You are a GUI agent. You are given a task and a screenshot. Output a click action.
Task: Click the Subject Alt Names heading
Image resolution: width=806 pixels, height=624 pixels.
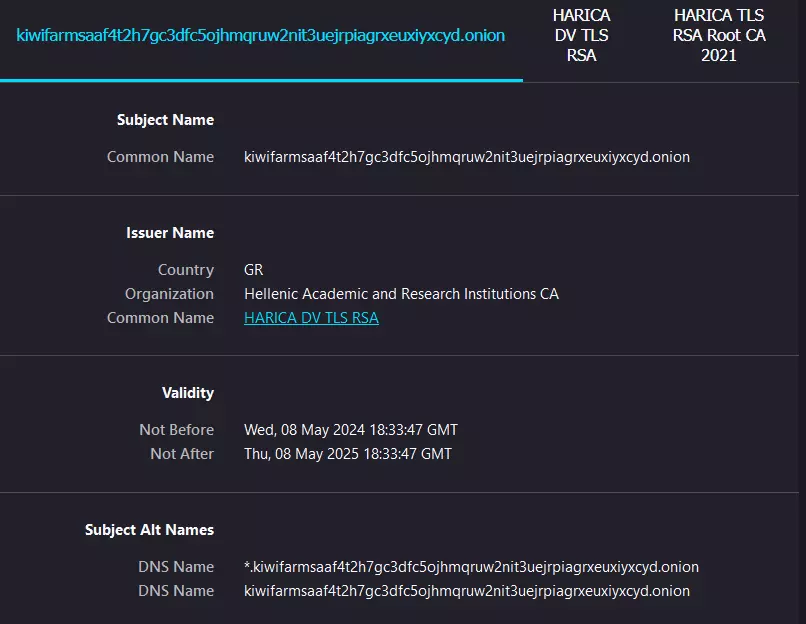pyautogui.click(x=150, y=529)
